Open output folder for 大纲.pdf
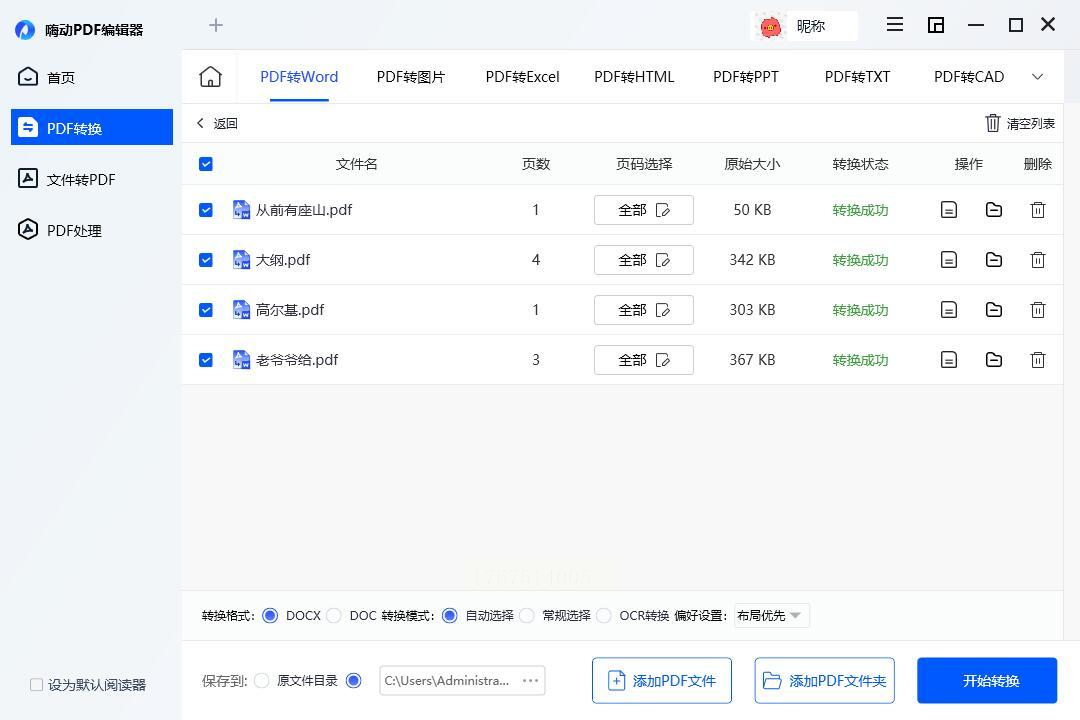Image resolution: width=1080 pixels, height=720 pixels. tap(994, 260)
